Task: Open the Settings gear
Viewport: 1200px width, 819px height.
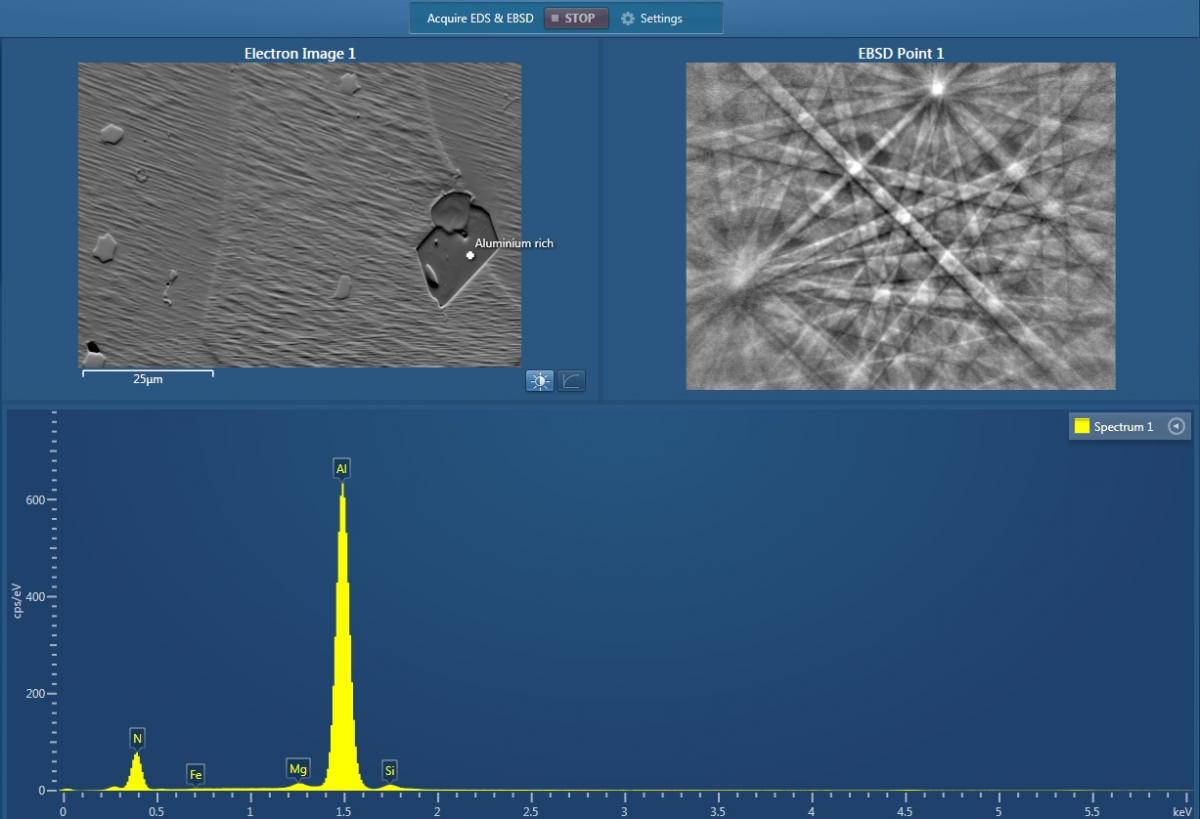Action: [627, 17]
